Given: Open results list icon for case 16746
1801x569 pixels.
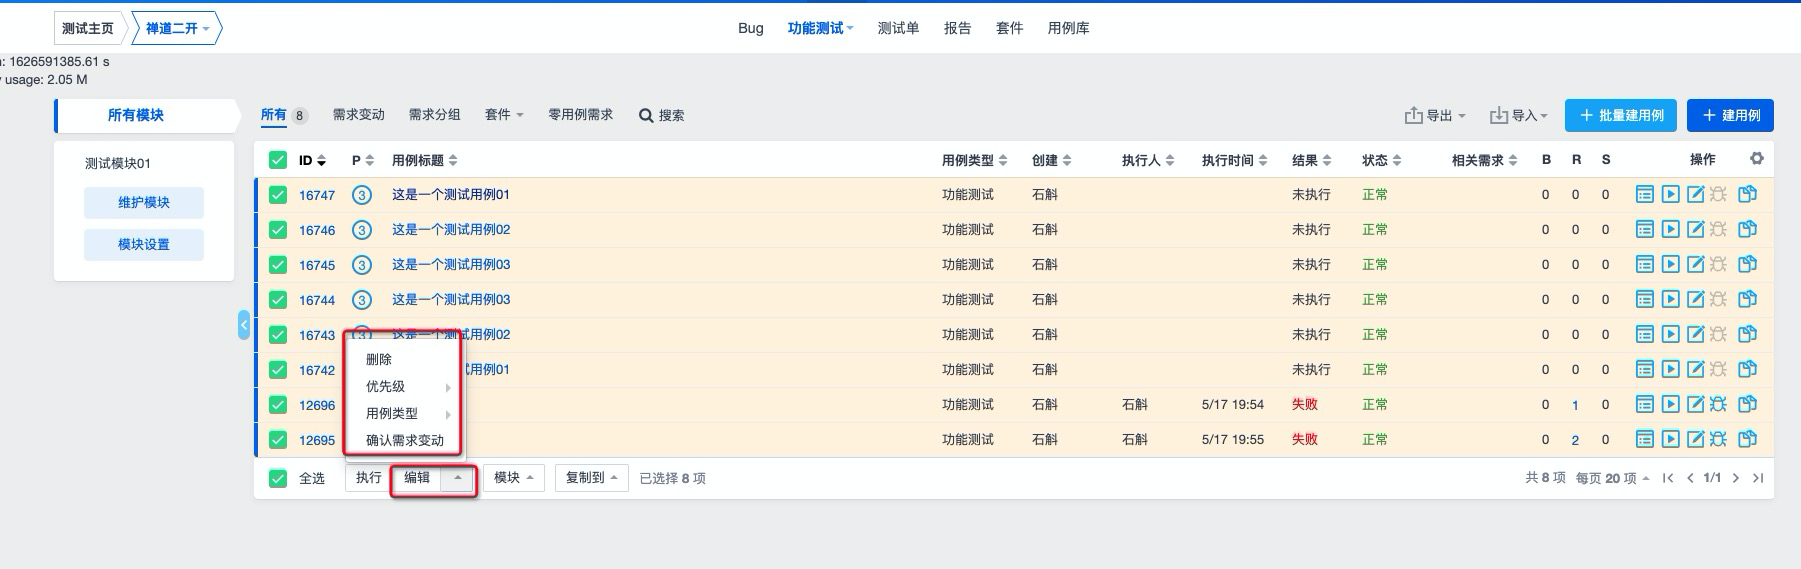Looking at the screenshot, I should (x=1644, y=229).
